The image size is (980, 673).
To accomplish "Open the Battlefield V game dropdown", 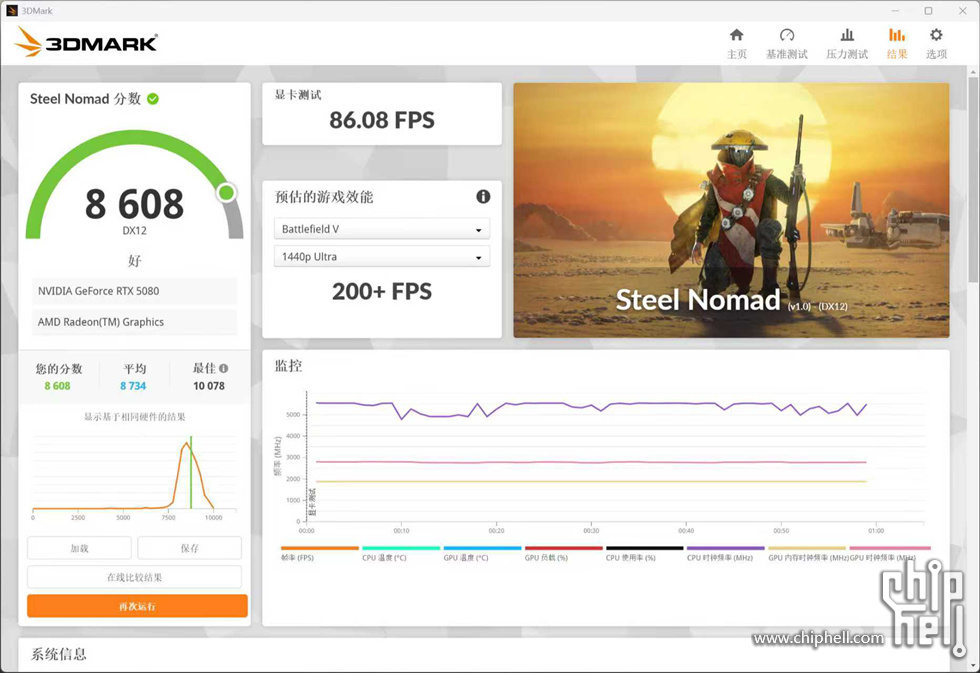I will pyautogui.click(x=382, y=229).
